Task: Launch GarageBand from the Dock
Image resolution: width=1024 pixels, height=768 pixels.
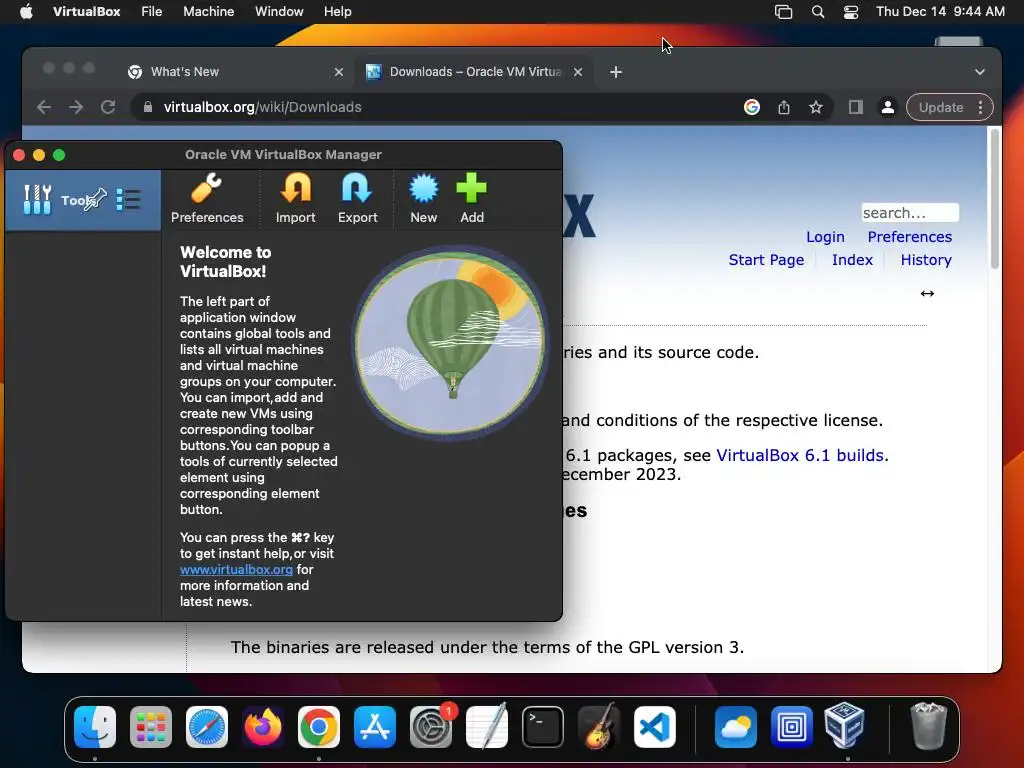Action: pyautogui.click(x=599, y=726)
